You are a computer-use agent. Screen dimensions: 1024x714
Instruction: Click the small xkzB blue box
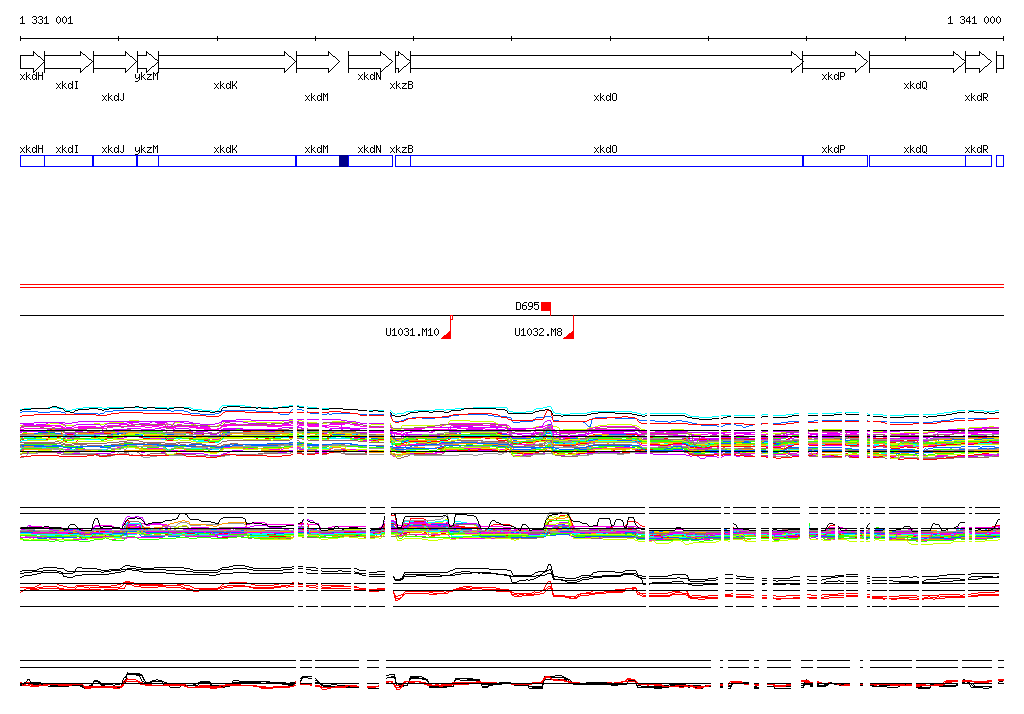[x=403, y=161]
